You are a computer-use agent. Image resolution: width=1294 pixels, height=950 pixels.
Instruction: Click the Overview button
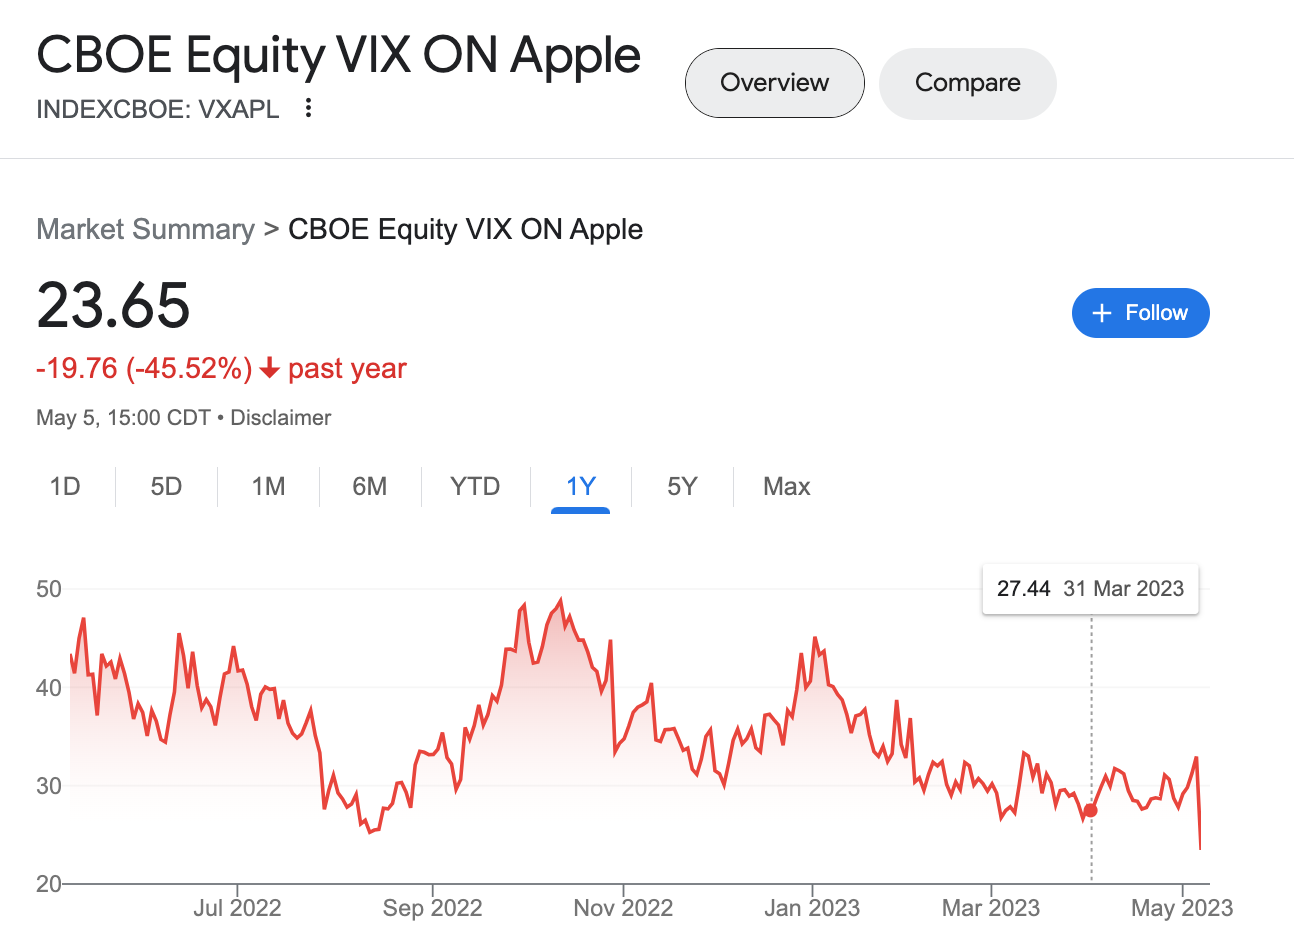point(774,83)
